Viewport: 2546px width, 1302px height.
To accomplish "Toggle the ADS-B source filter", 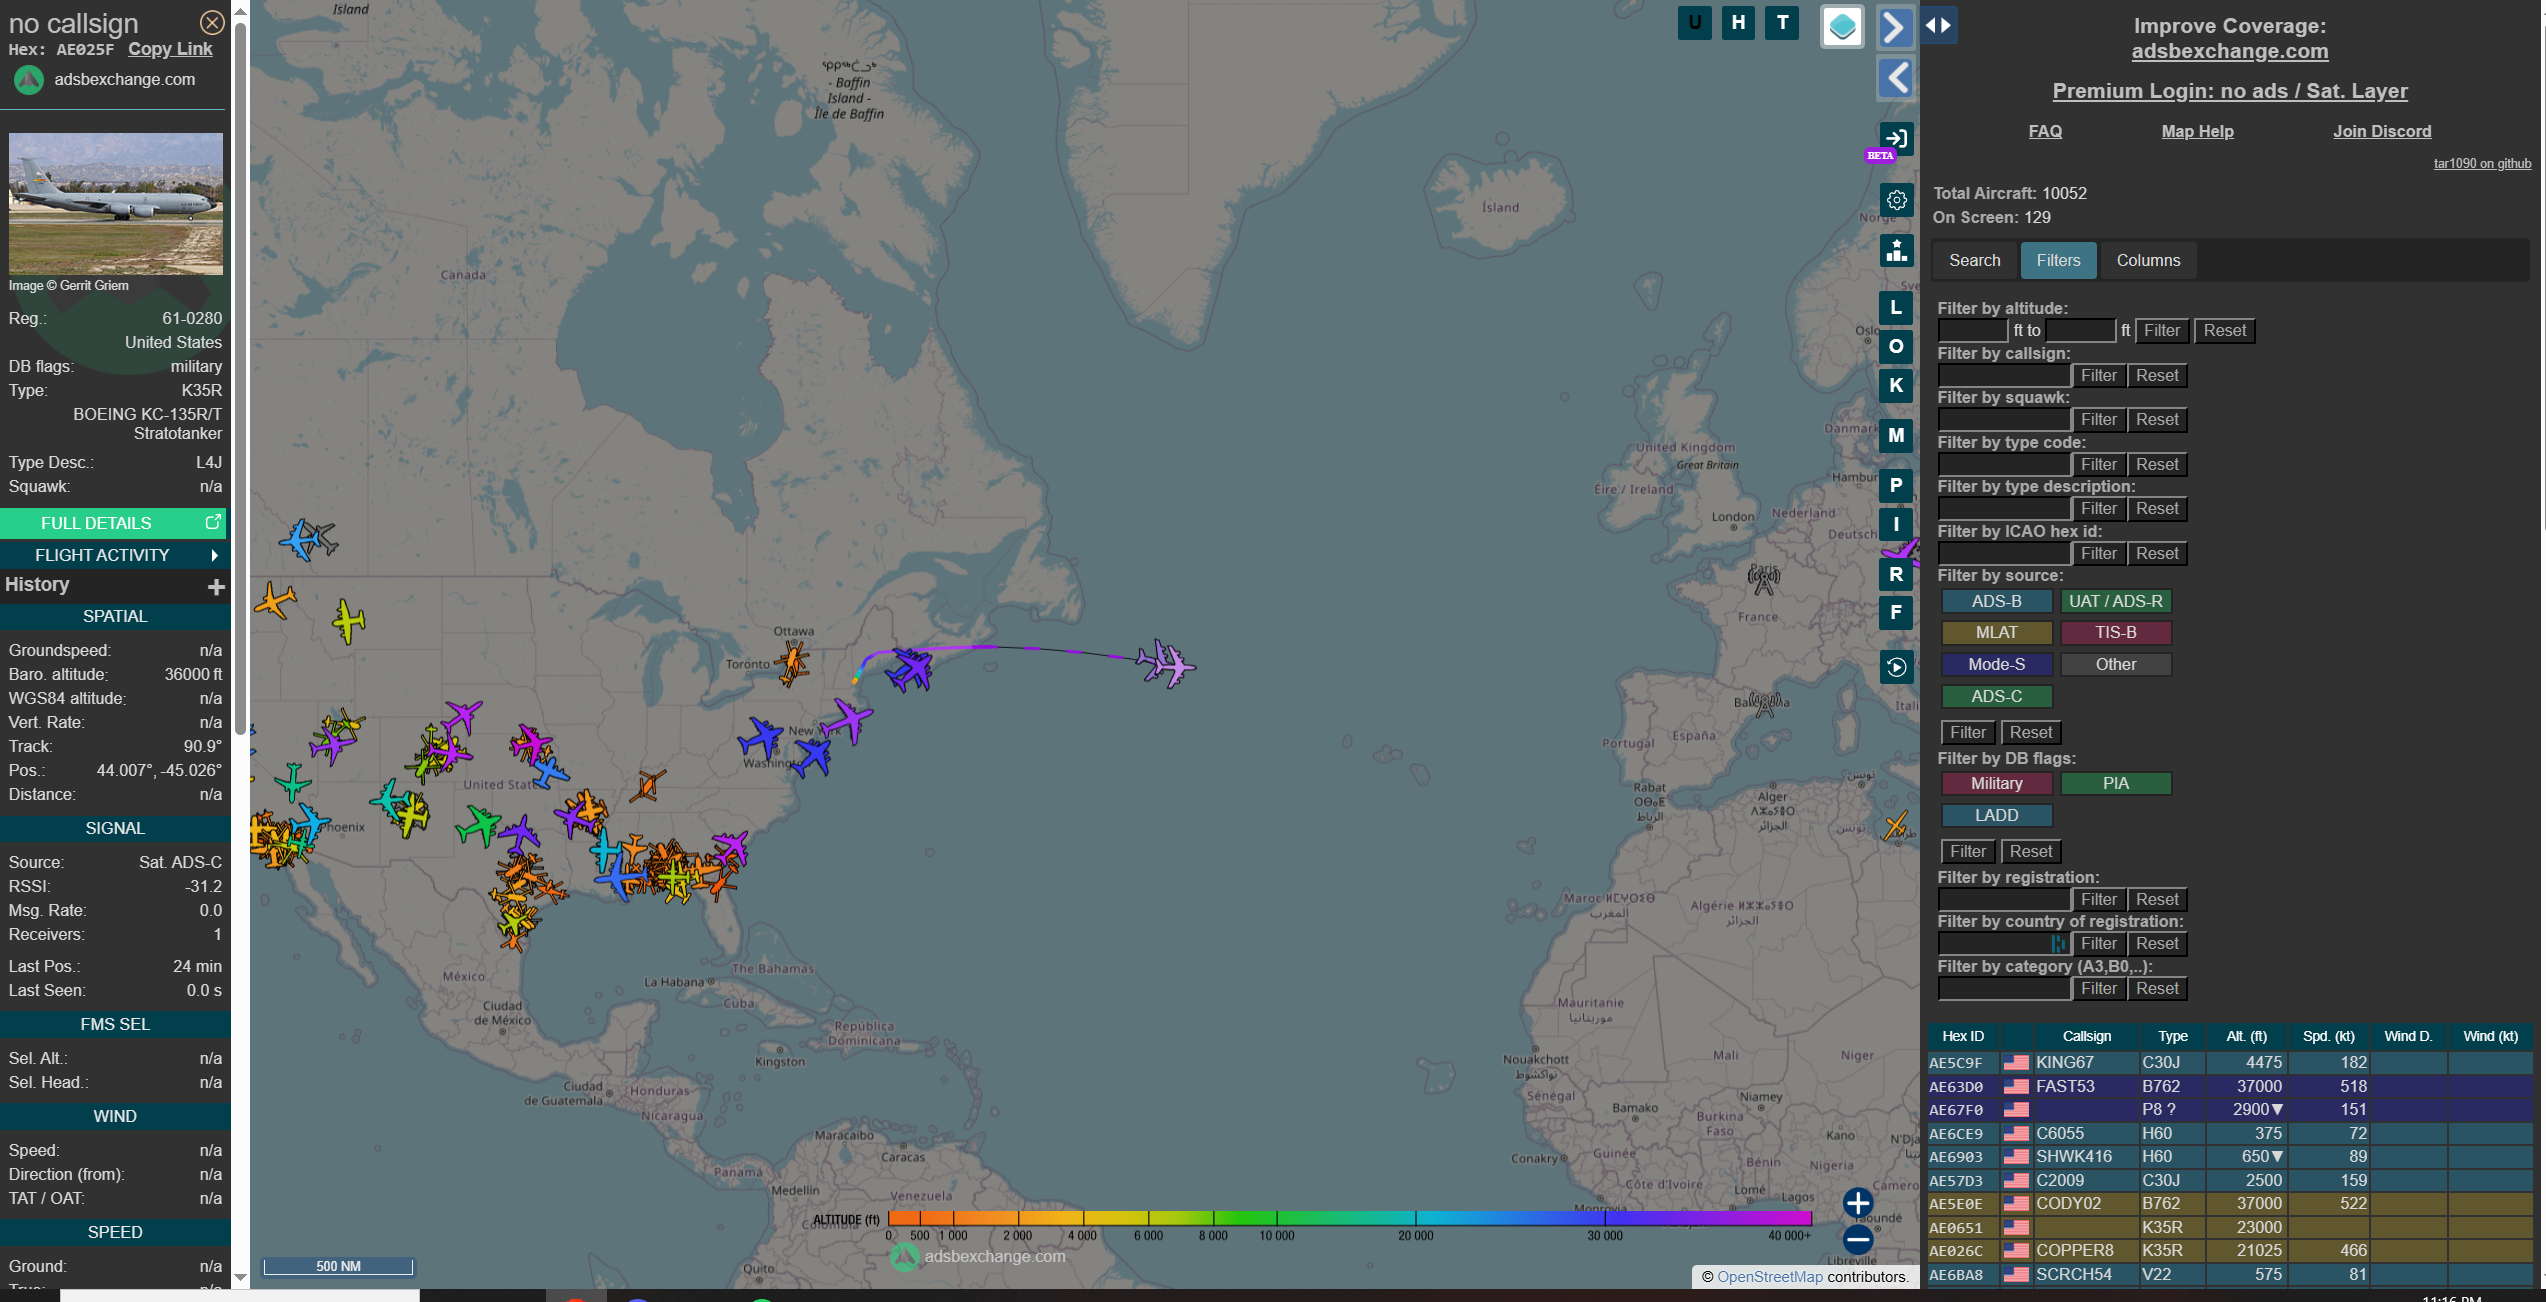I will tap(1996, 602).
